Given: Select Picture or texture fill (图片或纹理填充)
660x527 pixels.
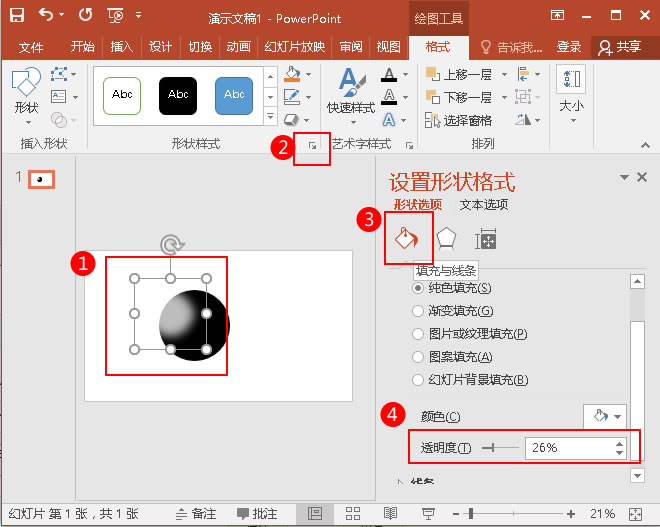Looking at the screenshot, I should pos(420,334).
